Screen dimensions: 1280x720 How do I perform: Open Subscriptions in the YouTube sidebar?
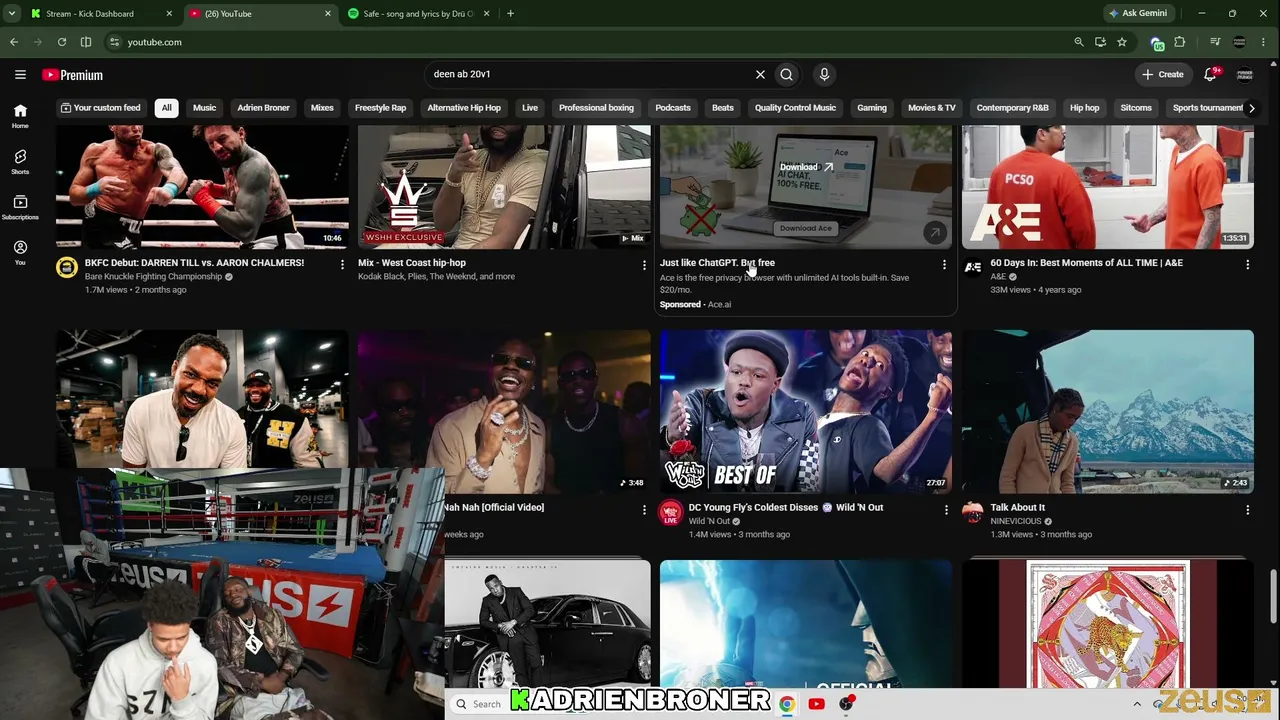coord(20,207)
